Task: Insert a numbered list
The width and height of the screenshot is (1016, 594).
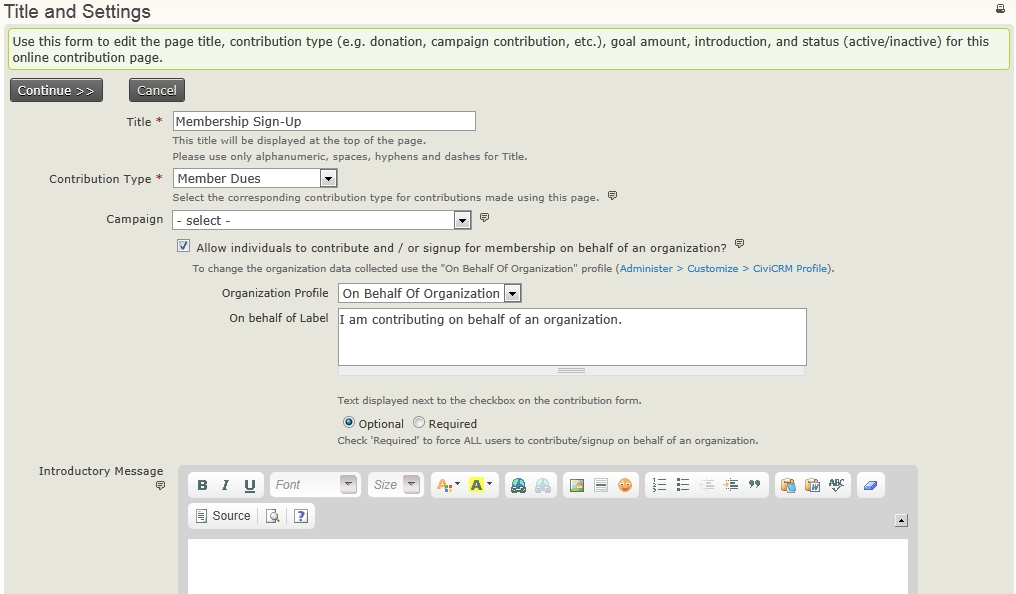Action: [659, 485]
